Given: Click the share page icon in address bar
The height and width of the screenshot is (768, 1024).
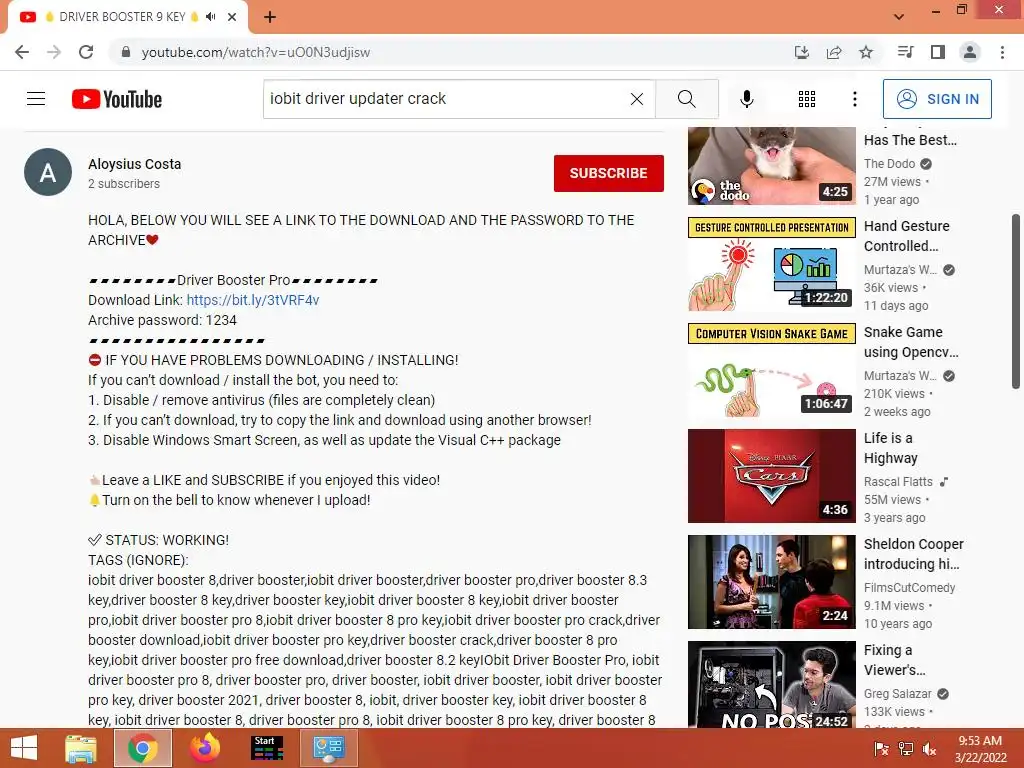Looking at the screenshot, I should click(x=834, y=52).
